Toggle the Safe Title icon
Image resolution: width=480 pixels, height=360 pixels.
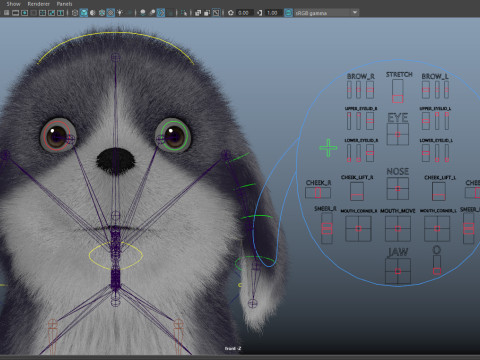(x=60, y=13)
